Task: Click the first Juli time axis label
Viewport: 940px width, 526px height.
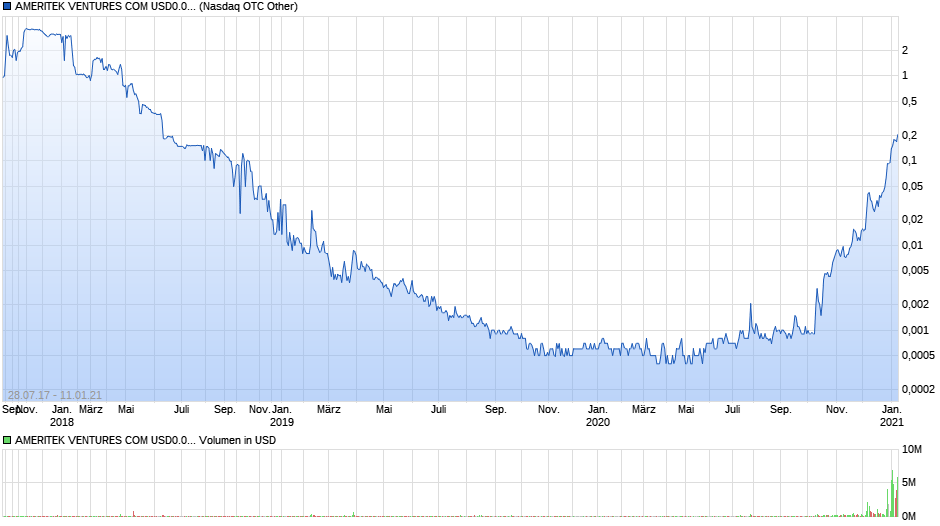Action: pyautogui.click(x=182, y=409)
